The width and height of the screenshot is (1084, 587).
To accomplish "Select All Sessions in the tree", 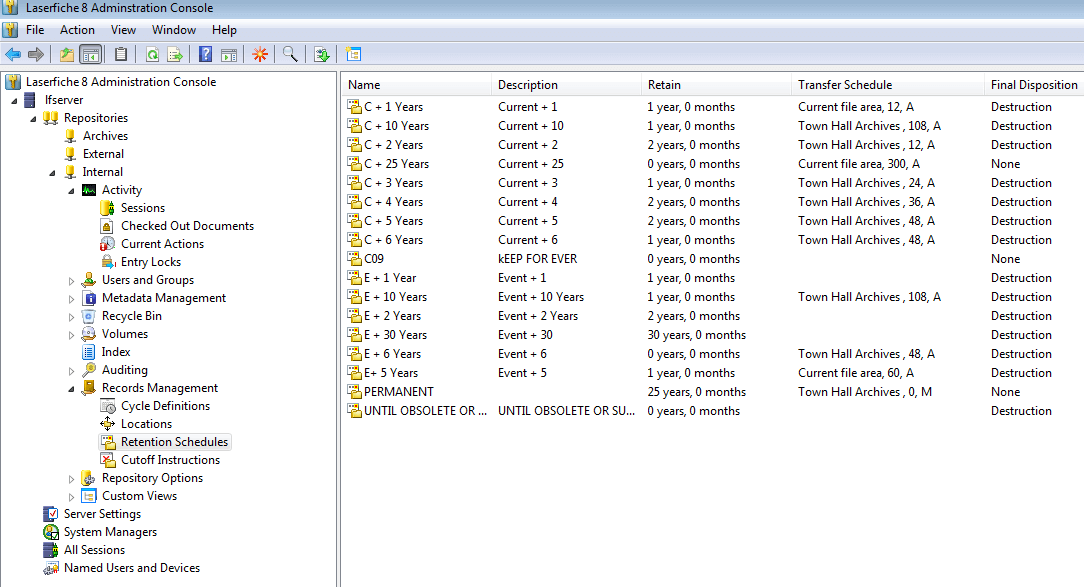I will [95, 550].
